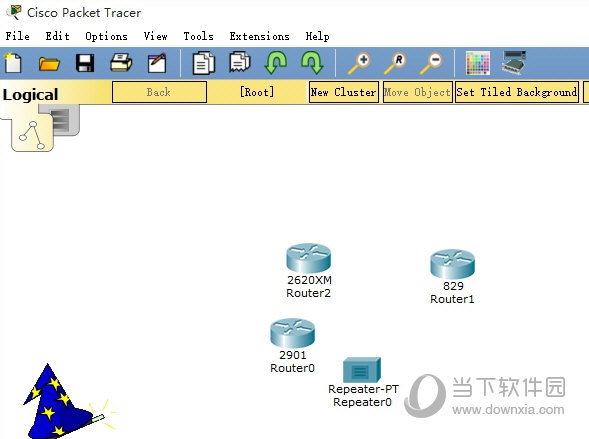Click Set Tiled Background button
Screen dimensions: 589x439
pyautogui.click(x=517, y=92)
